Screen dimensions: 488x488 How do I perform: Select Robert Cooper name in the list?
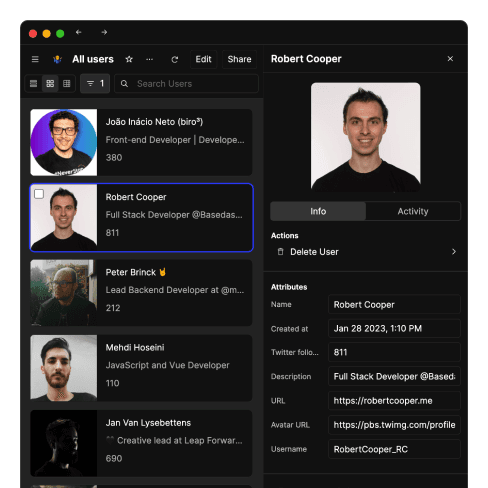point(136,197)
